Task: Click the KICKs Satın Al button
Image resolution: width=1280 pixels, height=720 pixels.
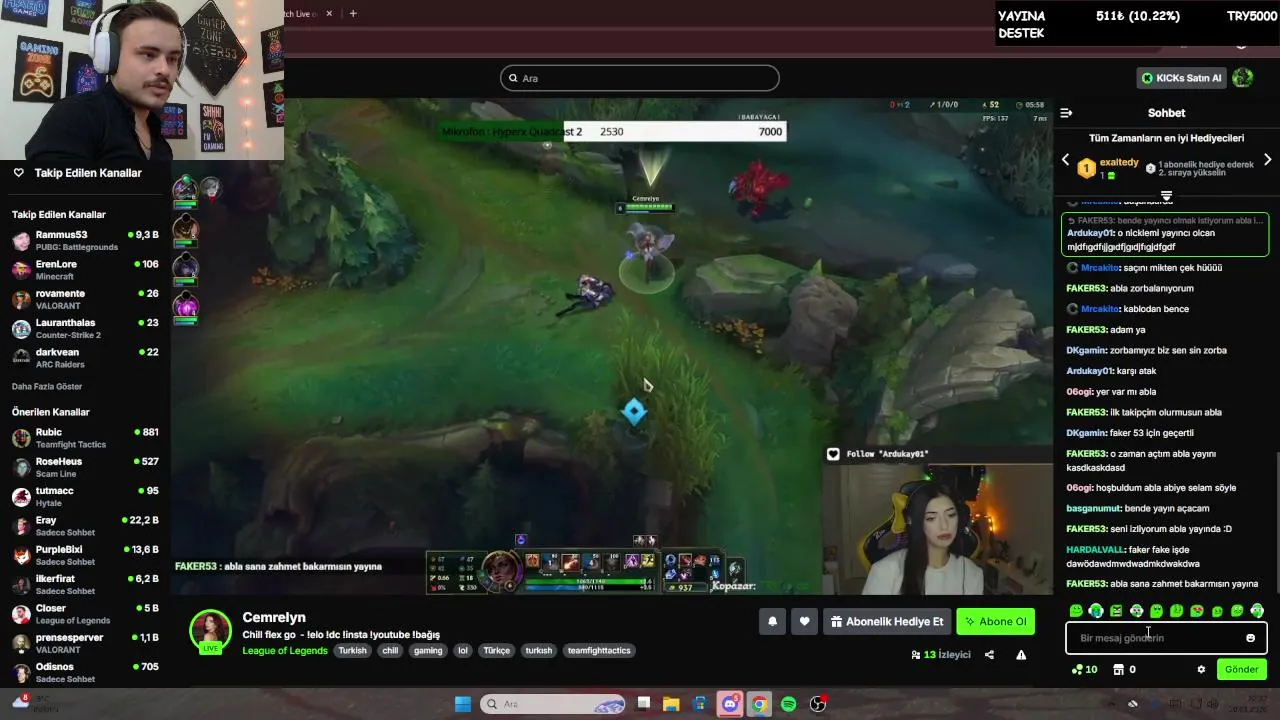Action: point(1181,78)
